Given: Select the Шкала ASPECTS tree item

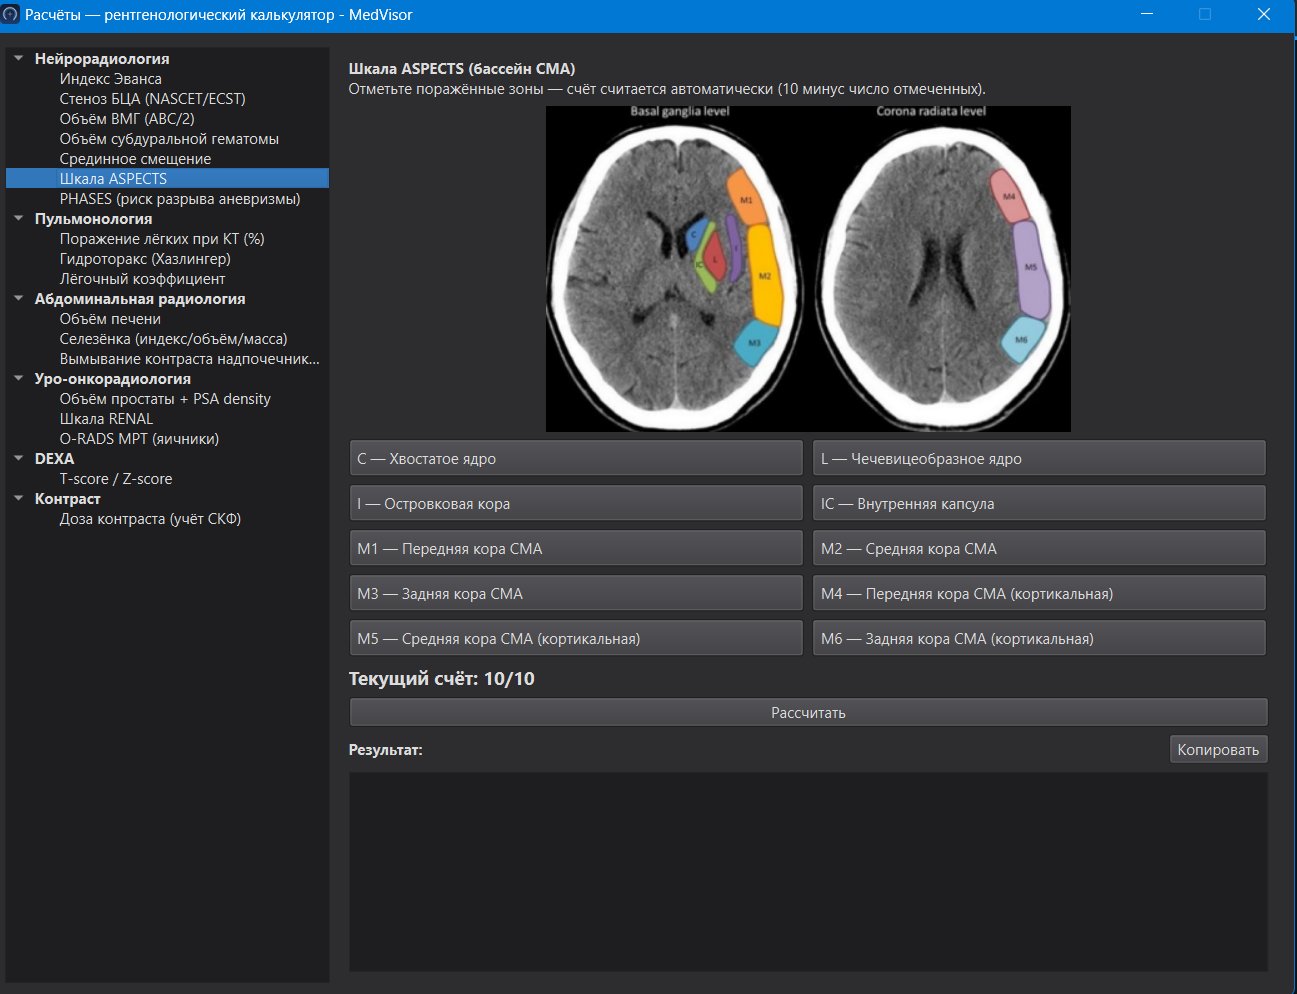Looking at the screenshot, I should [x=167, y=179].
